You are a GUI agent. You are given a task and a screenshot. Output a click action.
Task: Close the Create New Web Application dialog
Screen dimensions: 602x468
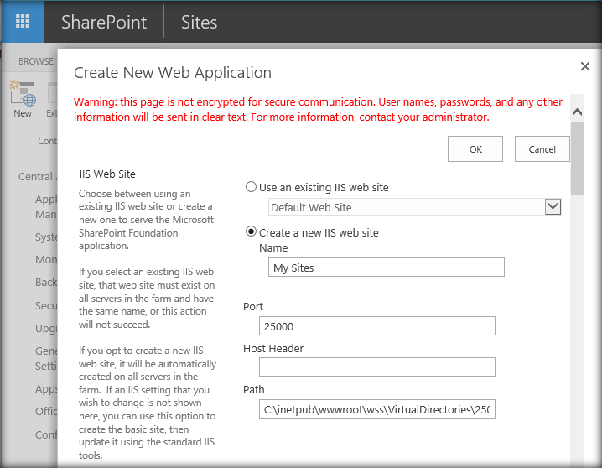point(584,66)
